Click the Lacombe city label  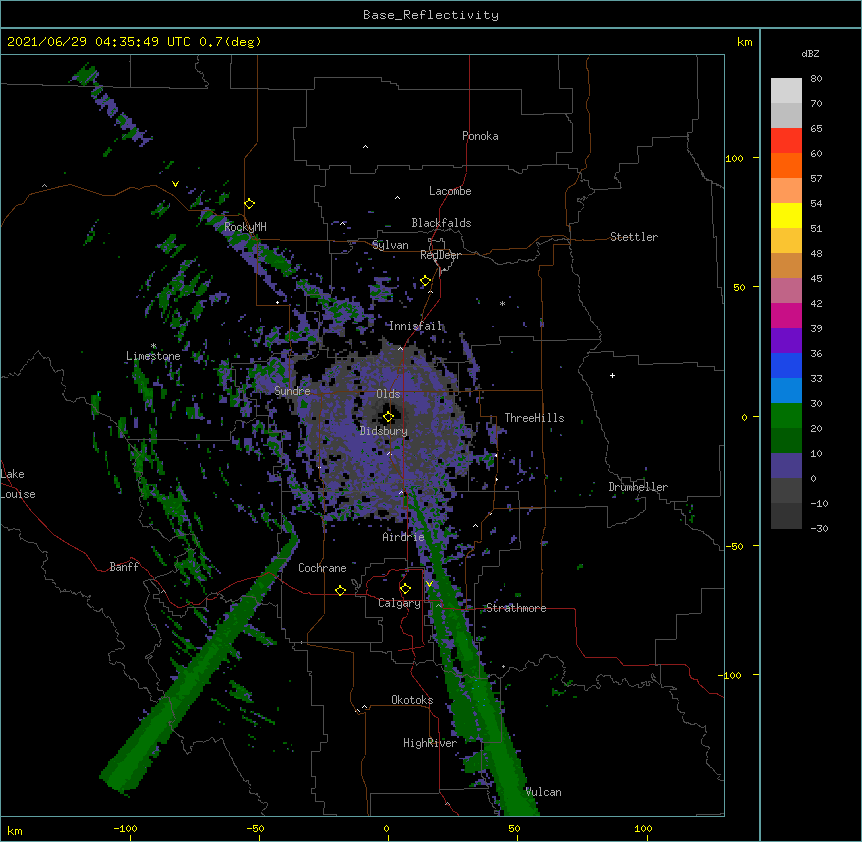450,191
